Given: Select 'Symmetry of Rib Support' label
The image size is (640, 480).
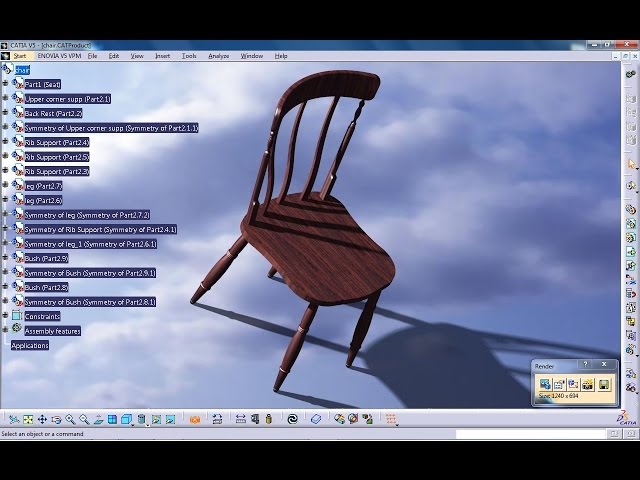Looking at the screenshot, I should point(100,229).
